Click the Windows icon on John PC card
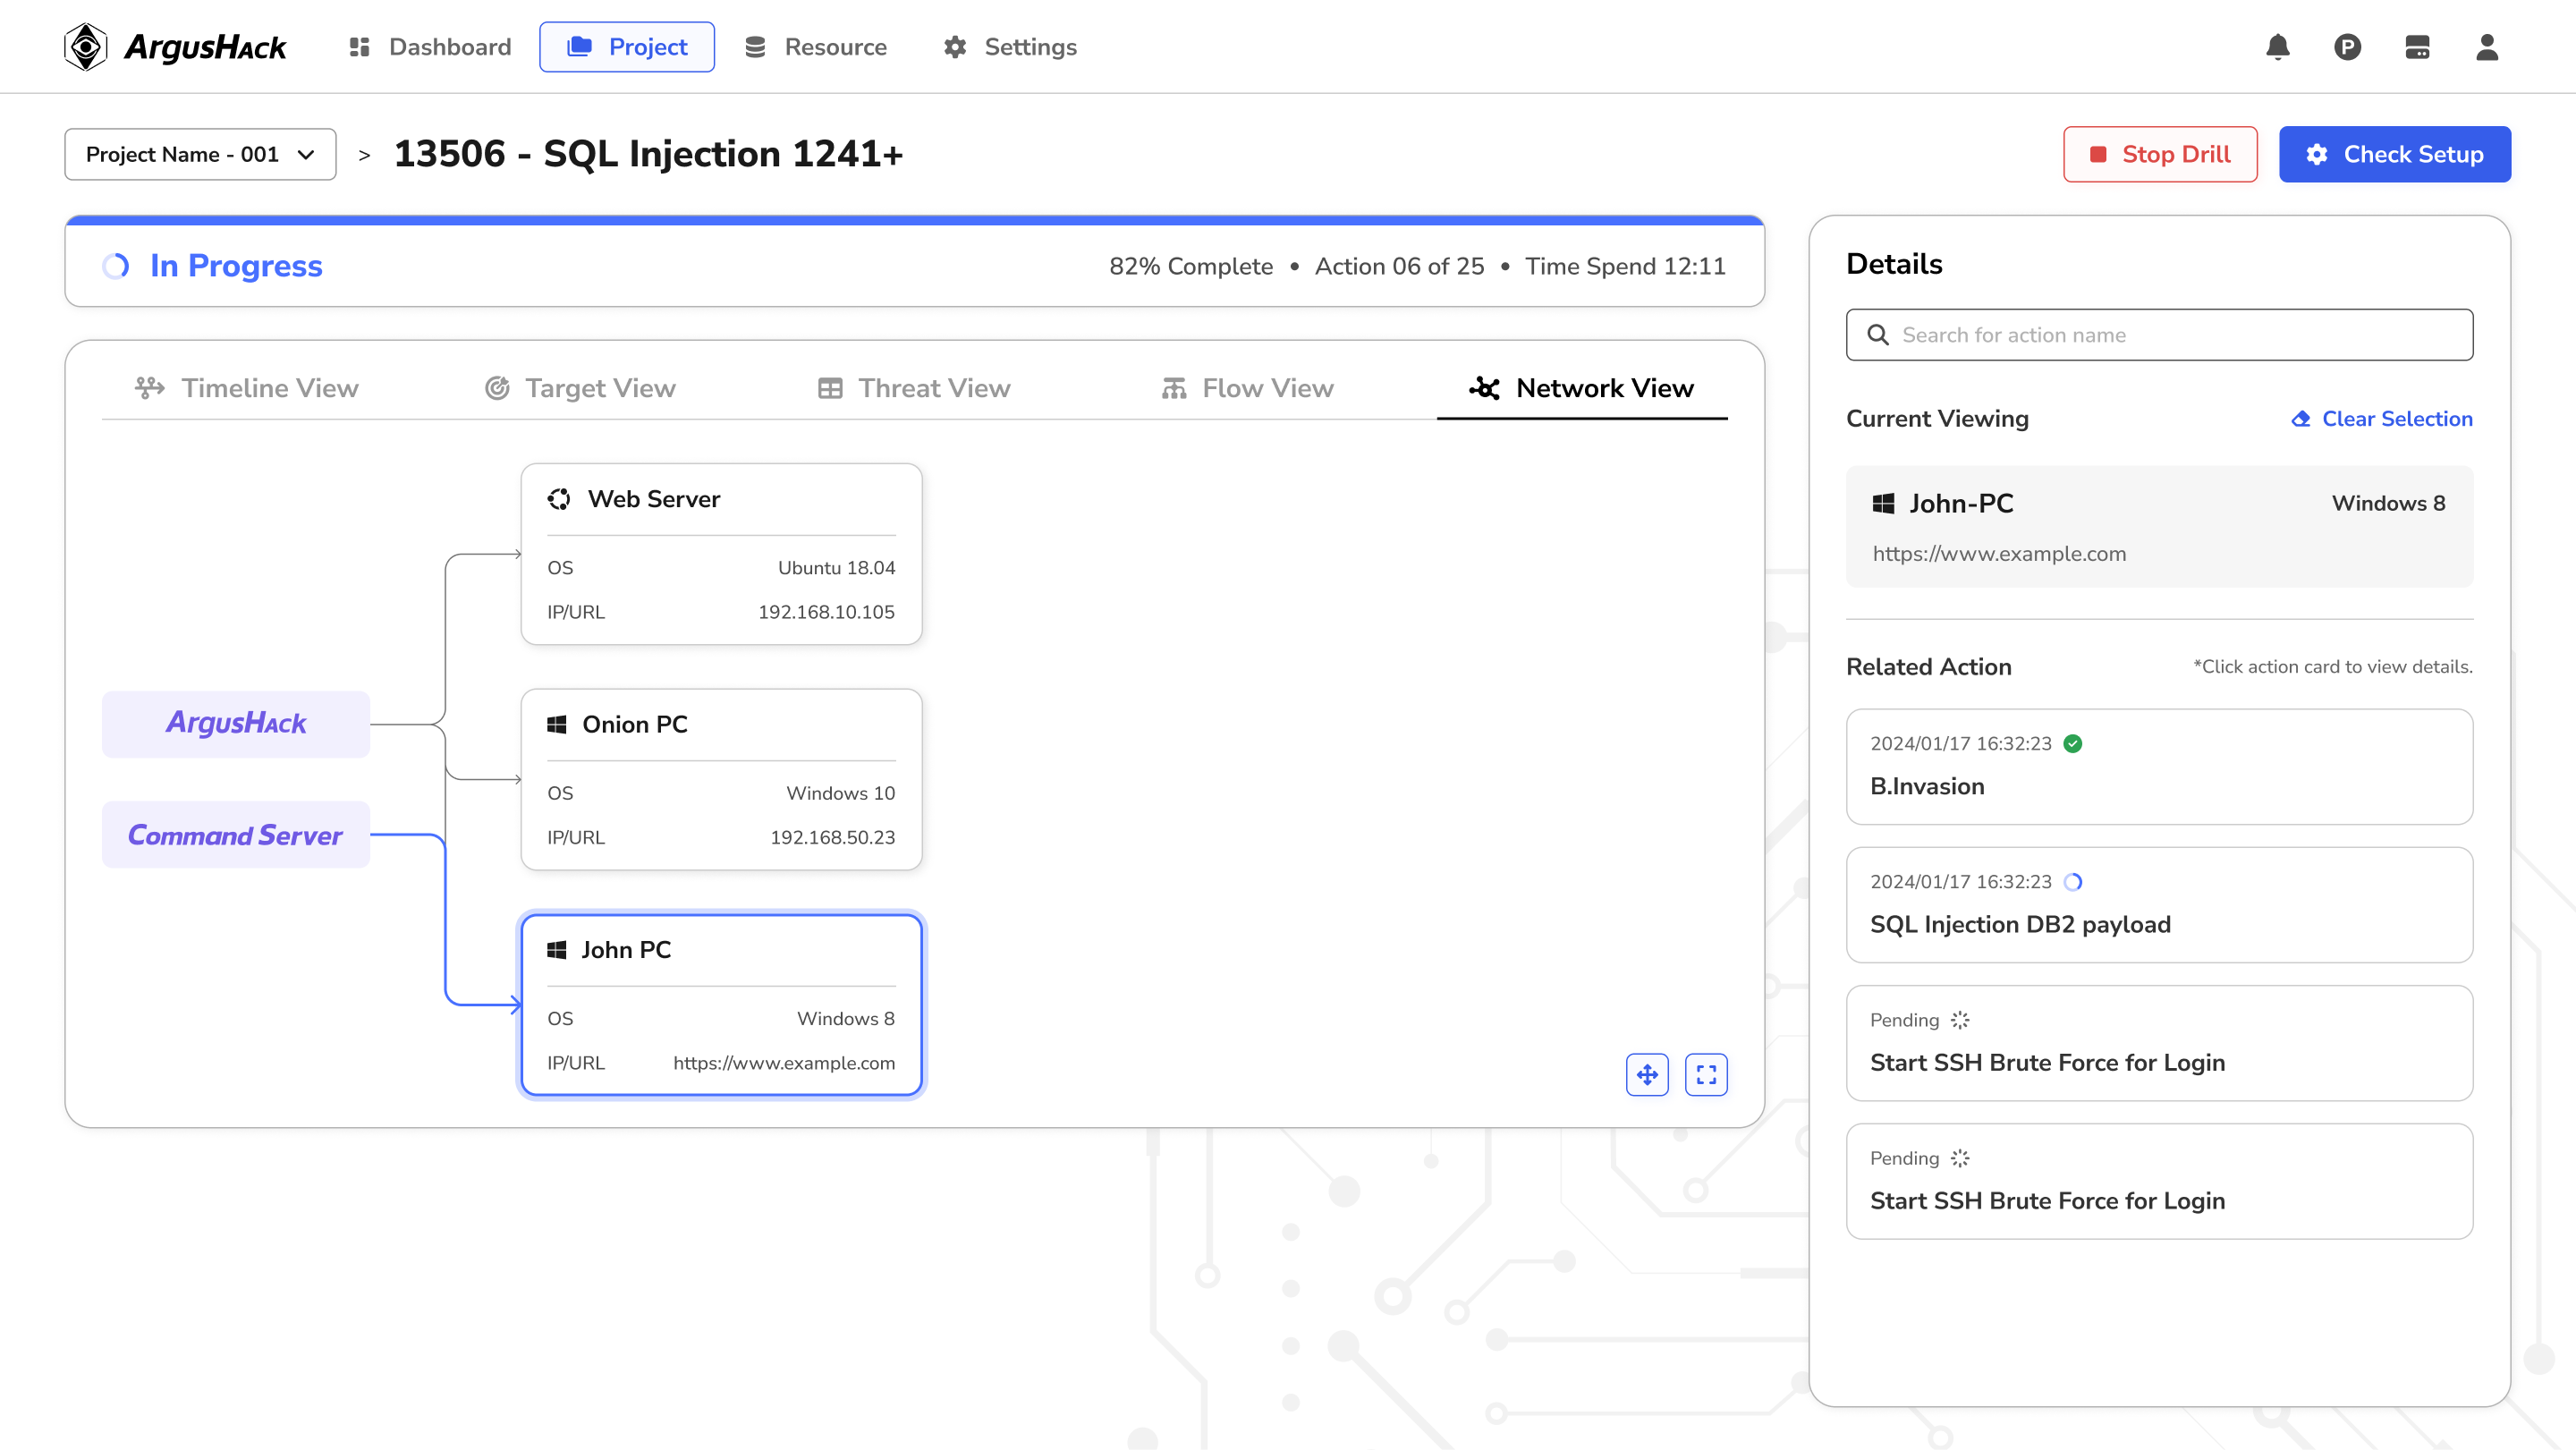This screenshot has width=2576, height=1450. pos(557,950)
